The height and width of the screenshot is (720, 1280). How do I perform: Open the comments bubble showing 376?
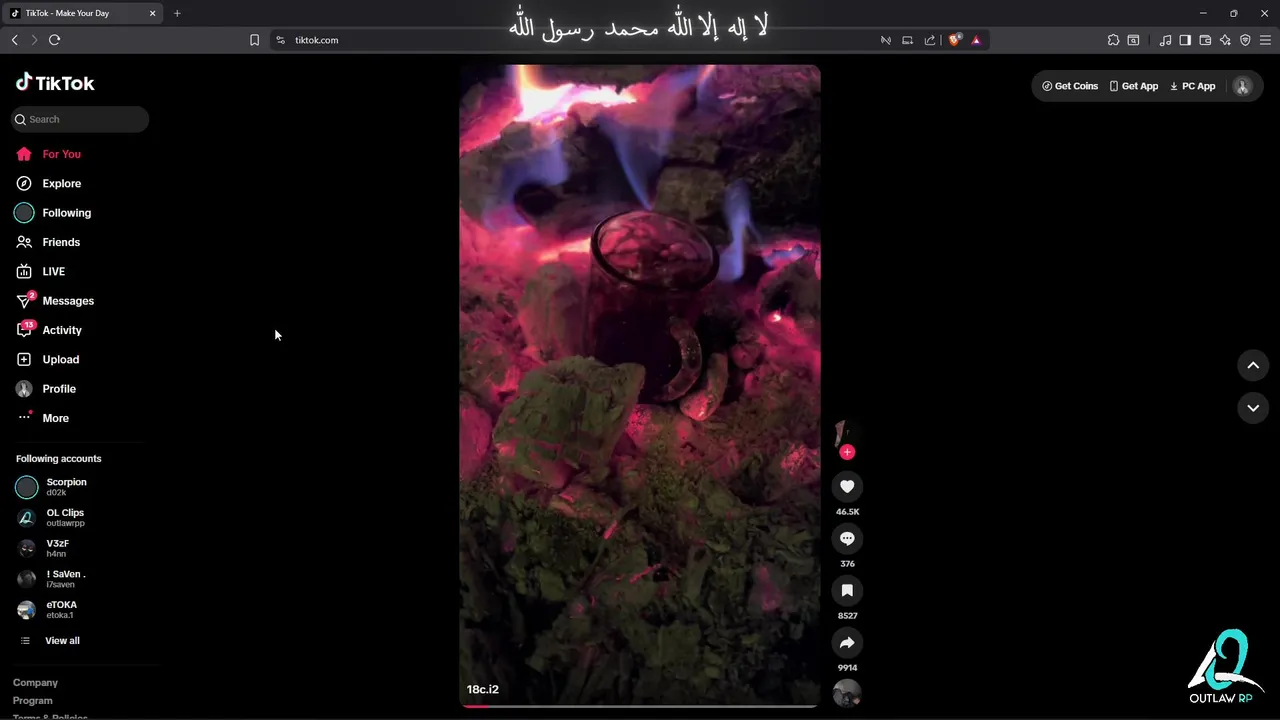847,538
